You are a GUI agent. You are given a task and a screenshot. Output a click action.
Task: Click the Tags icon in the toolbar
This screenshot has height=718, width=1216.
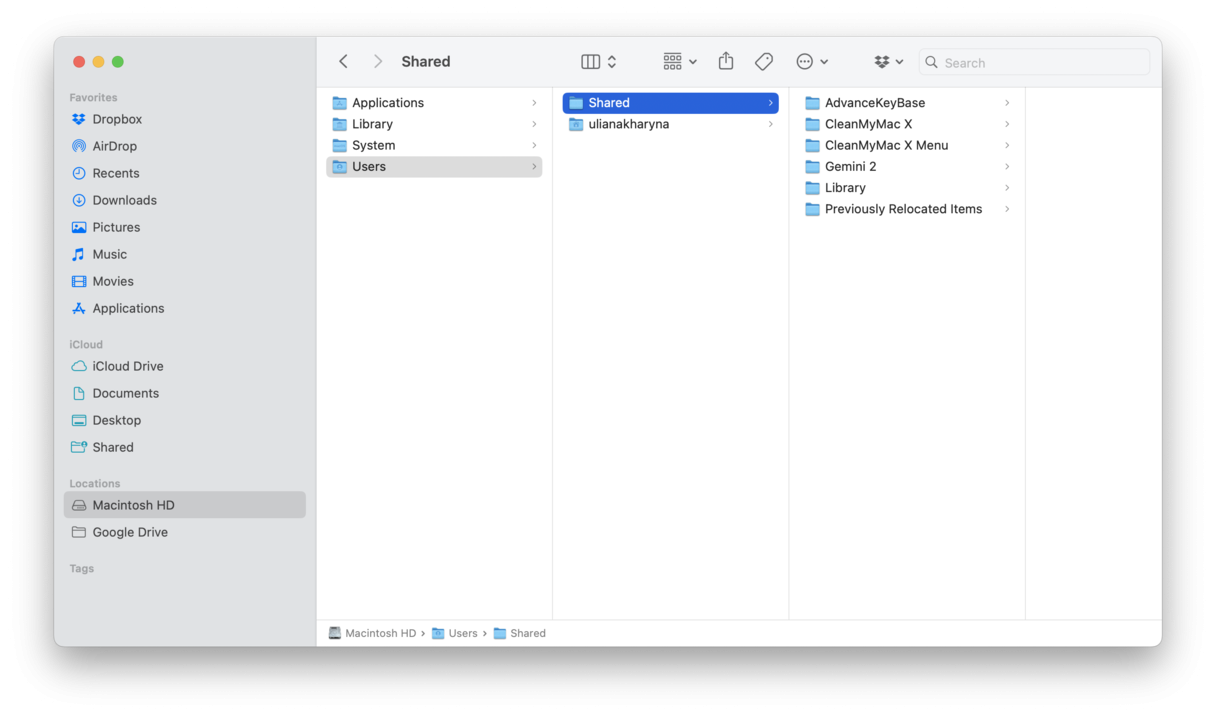pyautogui.click(x=763, y=61)
